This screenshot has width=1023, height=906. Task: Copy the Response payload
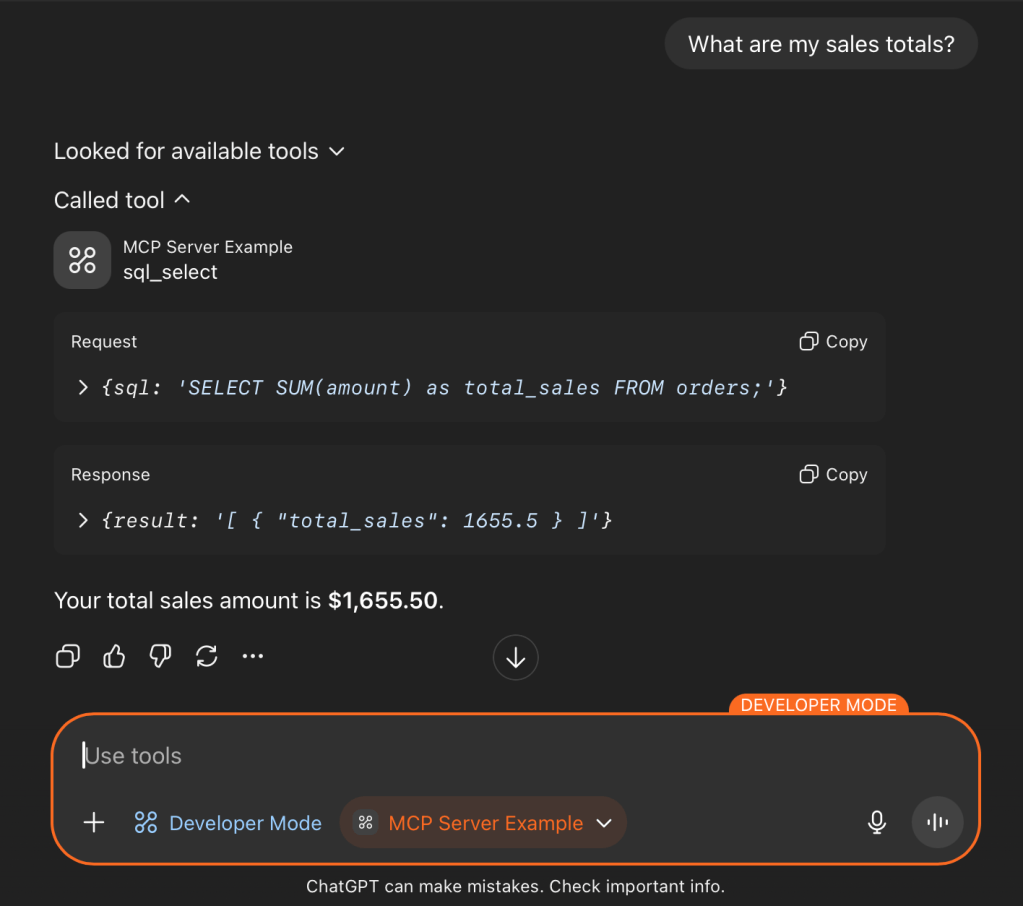[833, 475]
